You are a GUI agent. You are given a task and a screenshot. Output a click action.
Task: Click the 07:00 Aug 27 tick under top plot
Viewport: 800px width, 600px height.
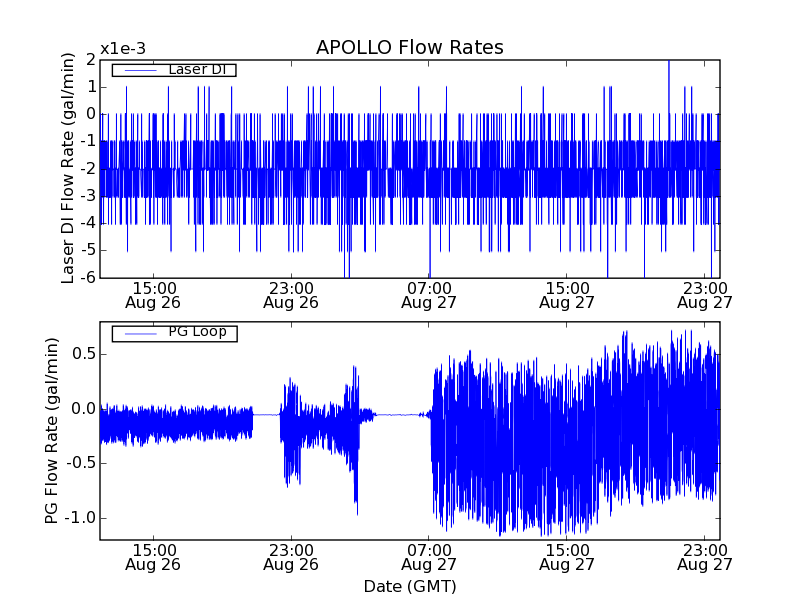428,294
